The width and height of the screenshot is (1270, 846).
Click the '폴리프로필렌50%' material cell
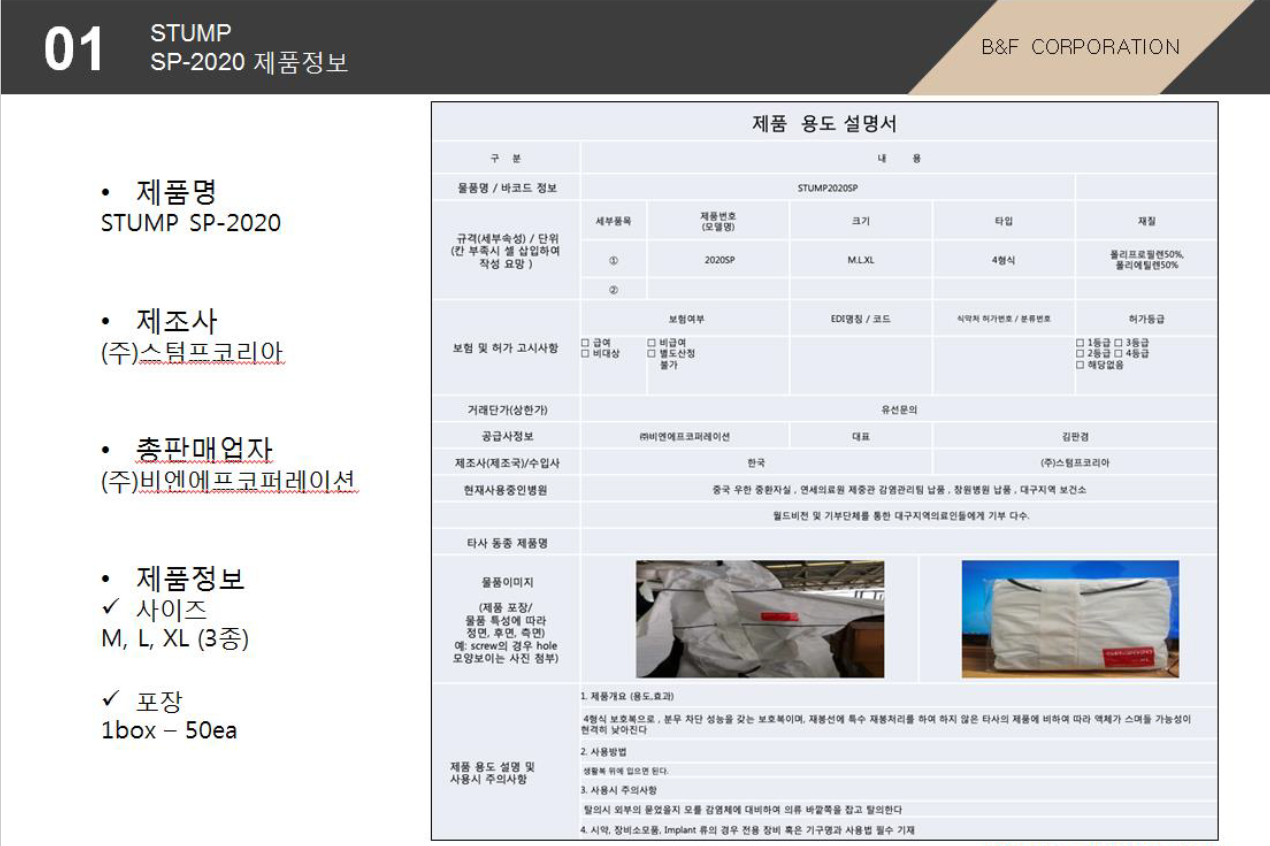(x=1146, y=260)
